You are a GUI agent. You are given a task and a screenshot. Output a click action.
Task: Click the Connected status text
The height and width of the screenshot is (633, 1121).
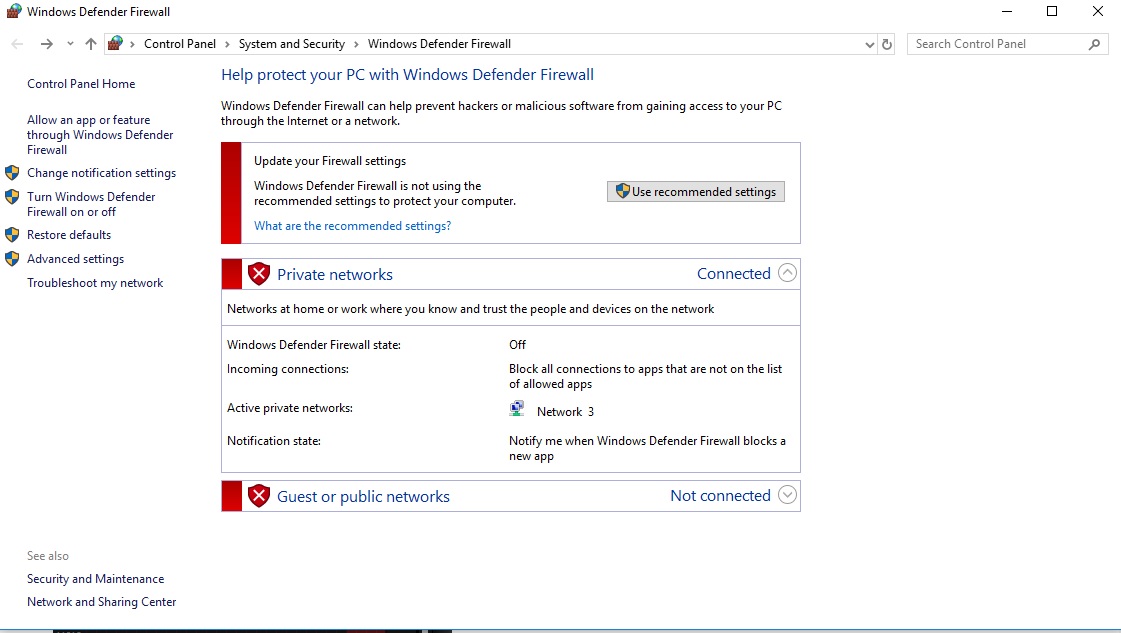click(734, 273)
